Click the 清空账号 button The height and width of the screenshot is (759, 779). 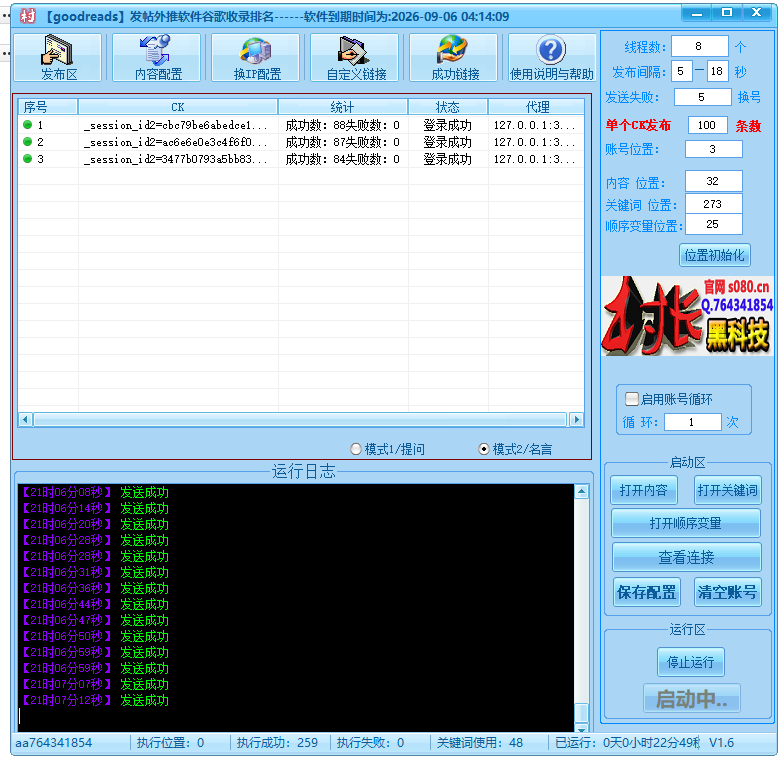point(727,592)
